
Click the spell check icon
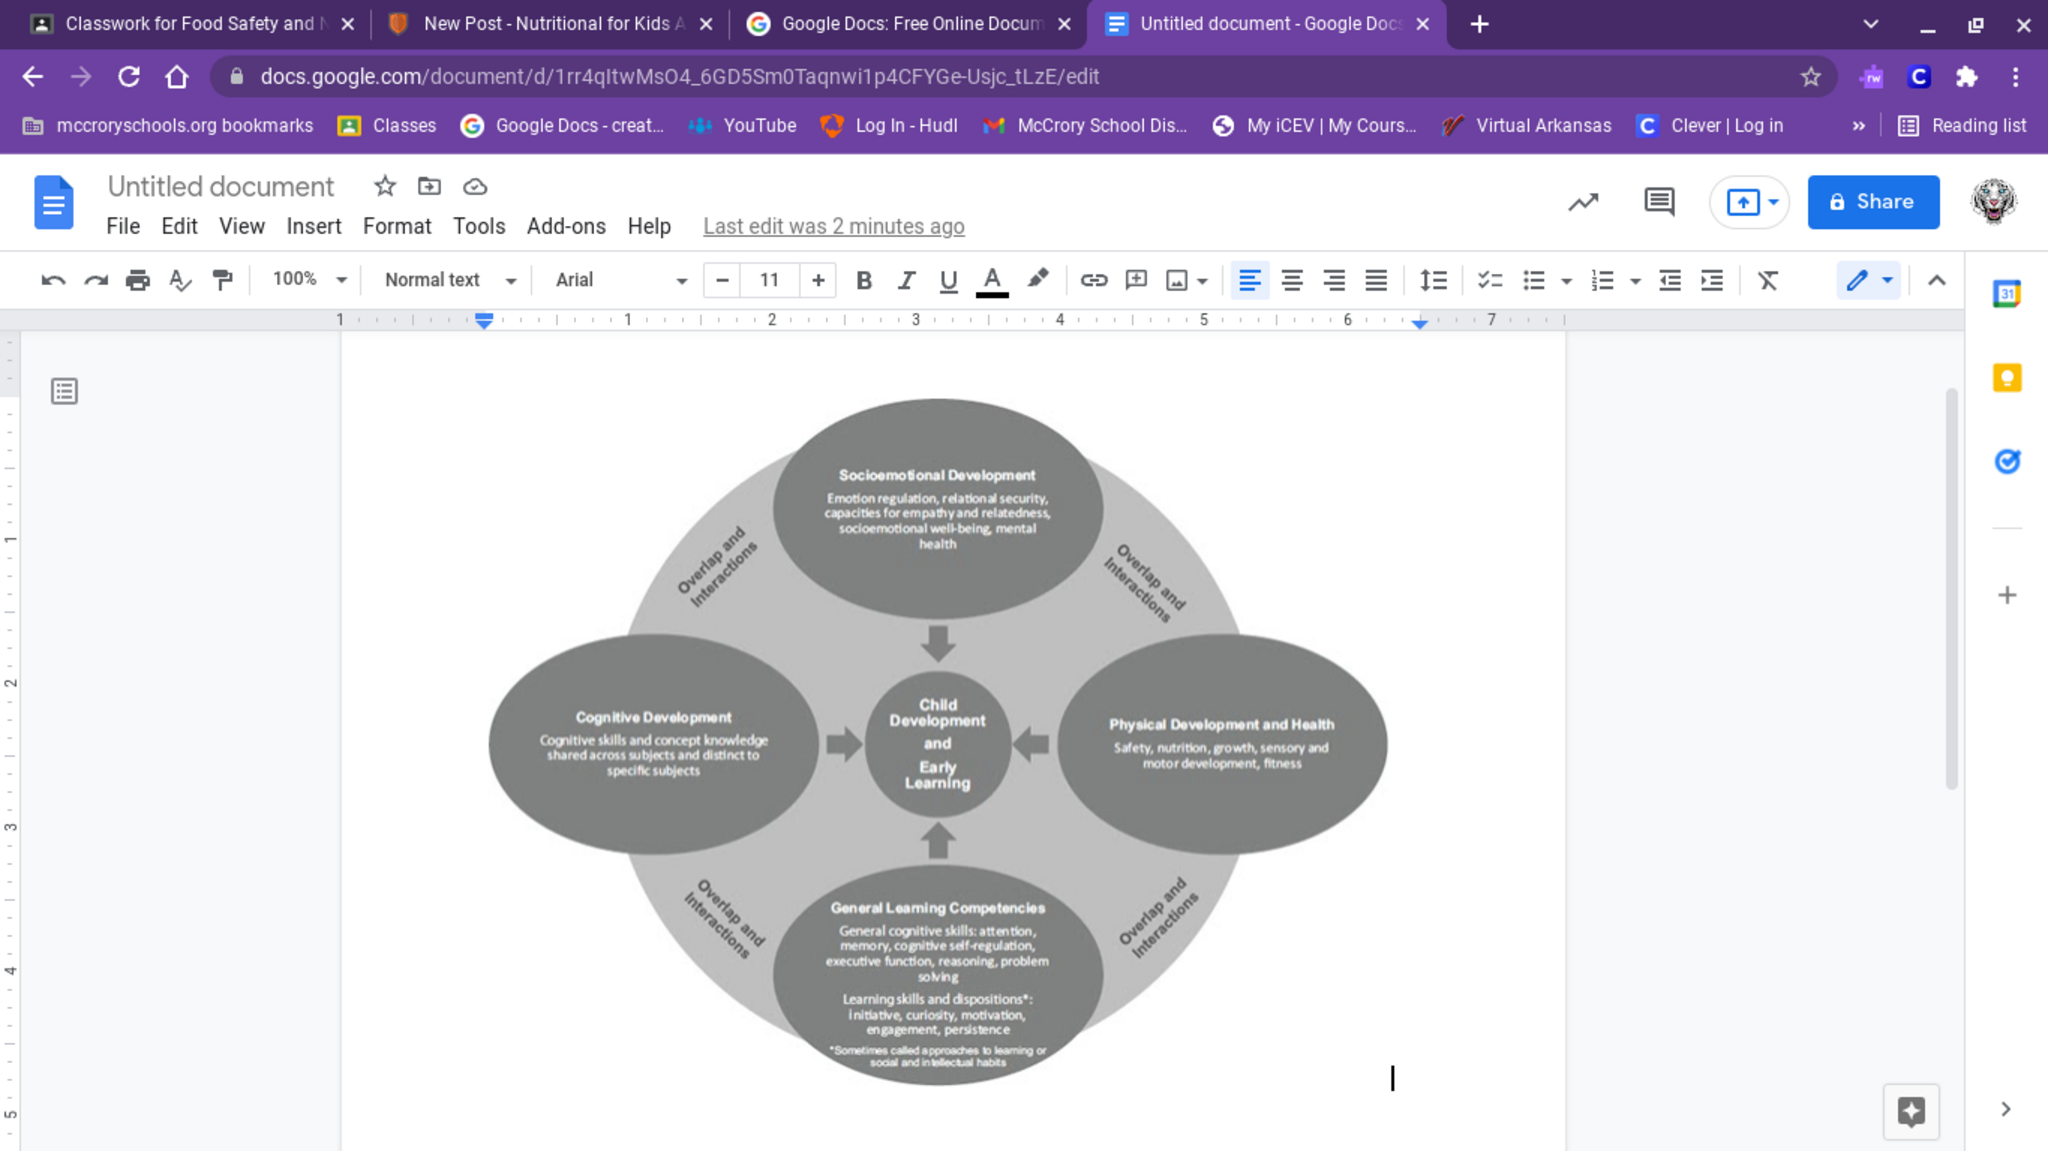[x=180, y=280]
